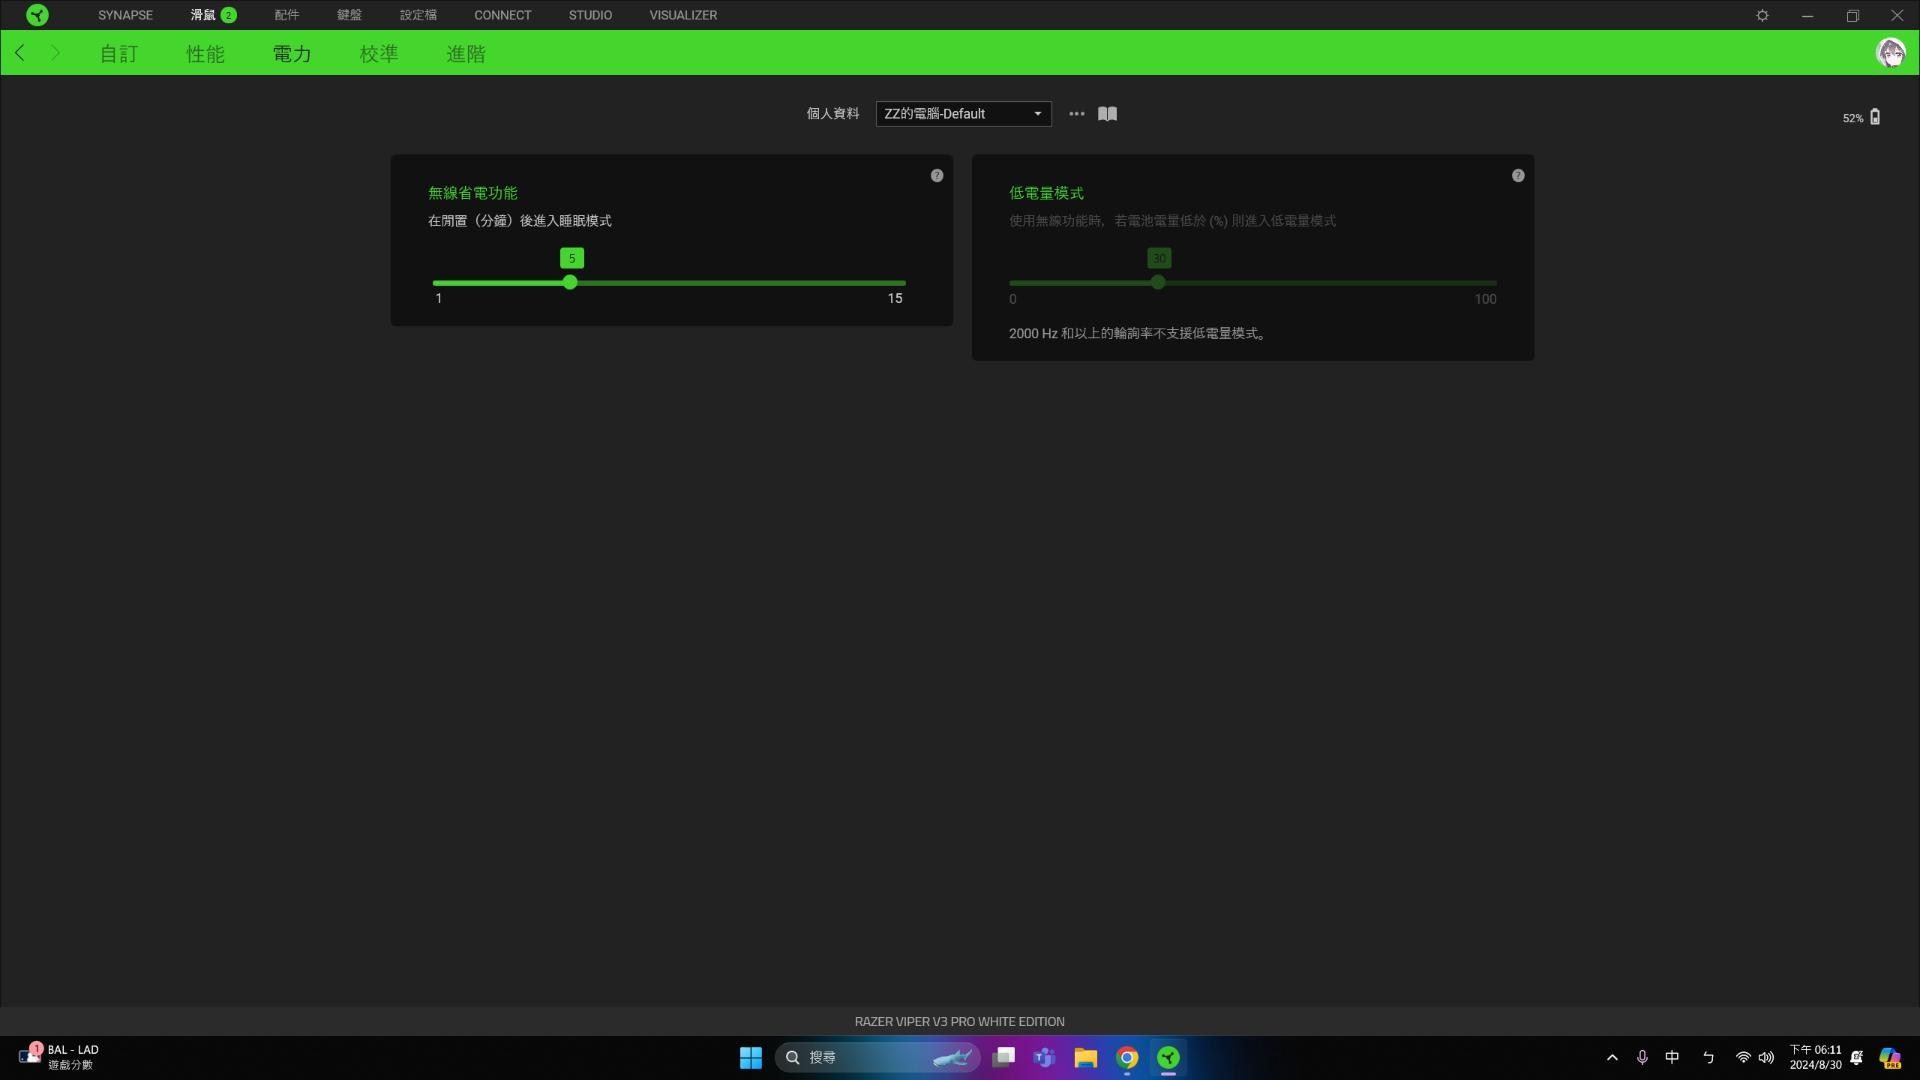1920x1080 pixels.
Task: Check battery status at 52% indicator
Action: tap(1860, 117)
